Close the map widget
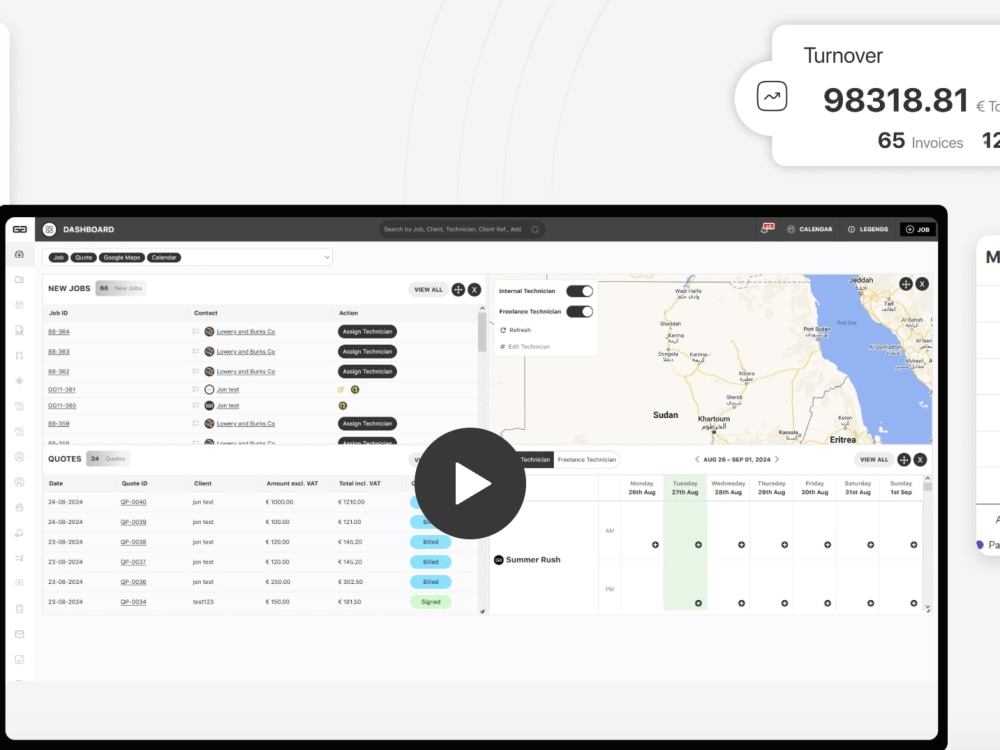This screenshot has height=750, width=1000. pos(922,284)
